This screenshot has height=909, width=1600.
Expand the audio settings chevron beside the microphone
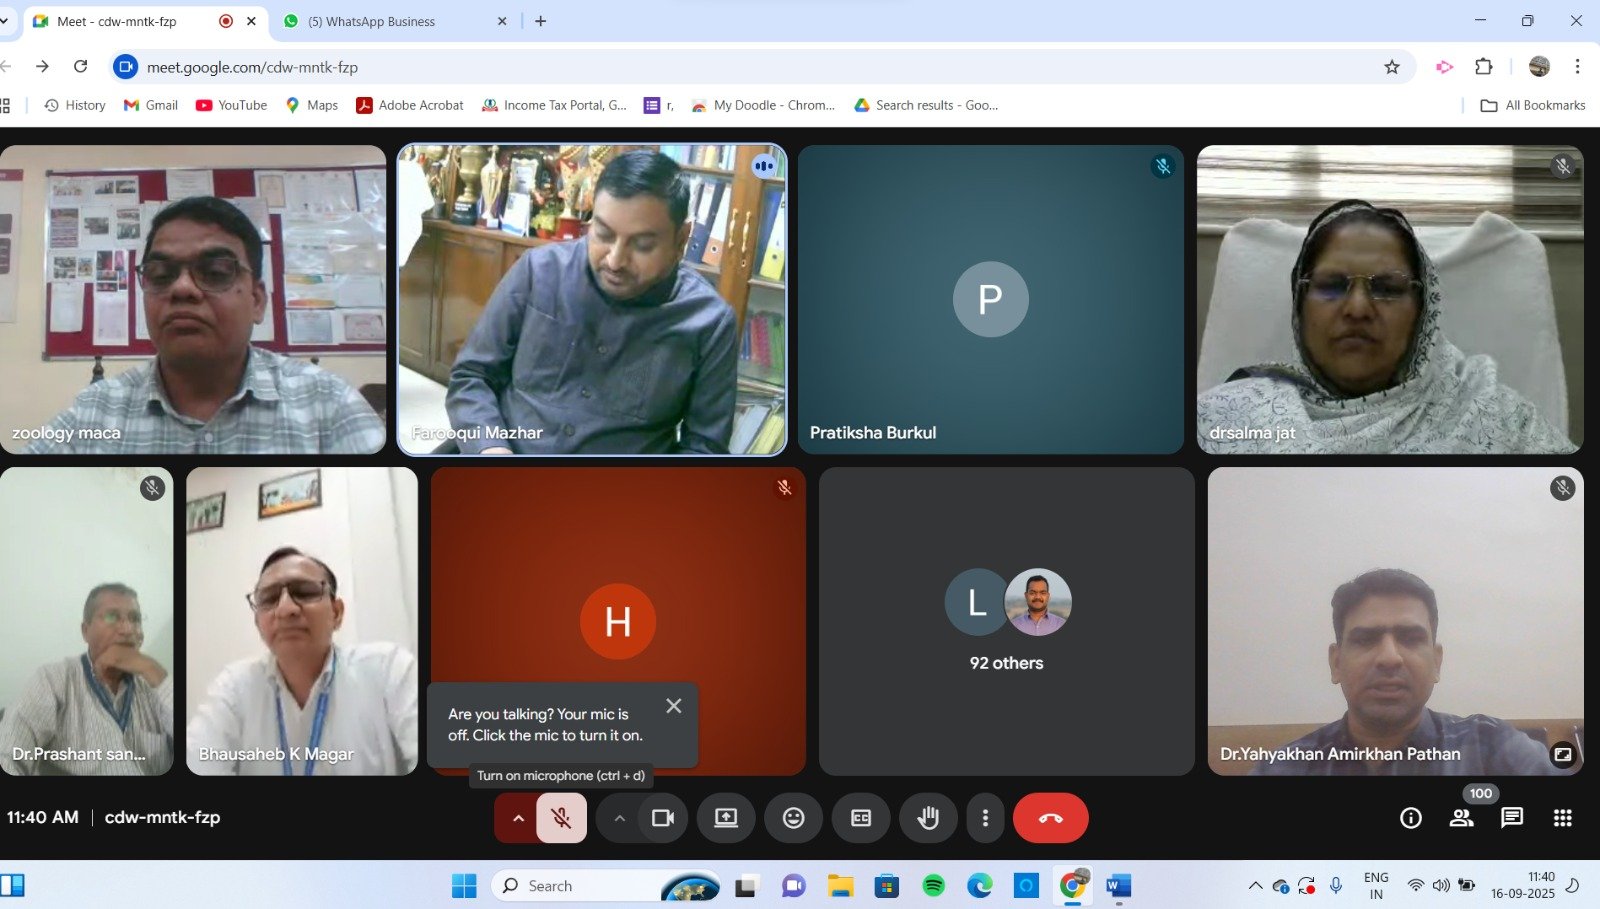click(x=518, y=817)
